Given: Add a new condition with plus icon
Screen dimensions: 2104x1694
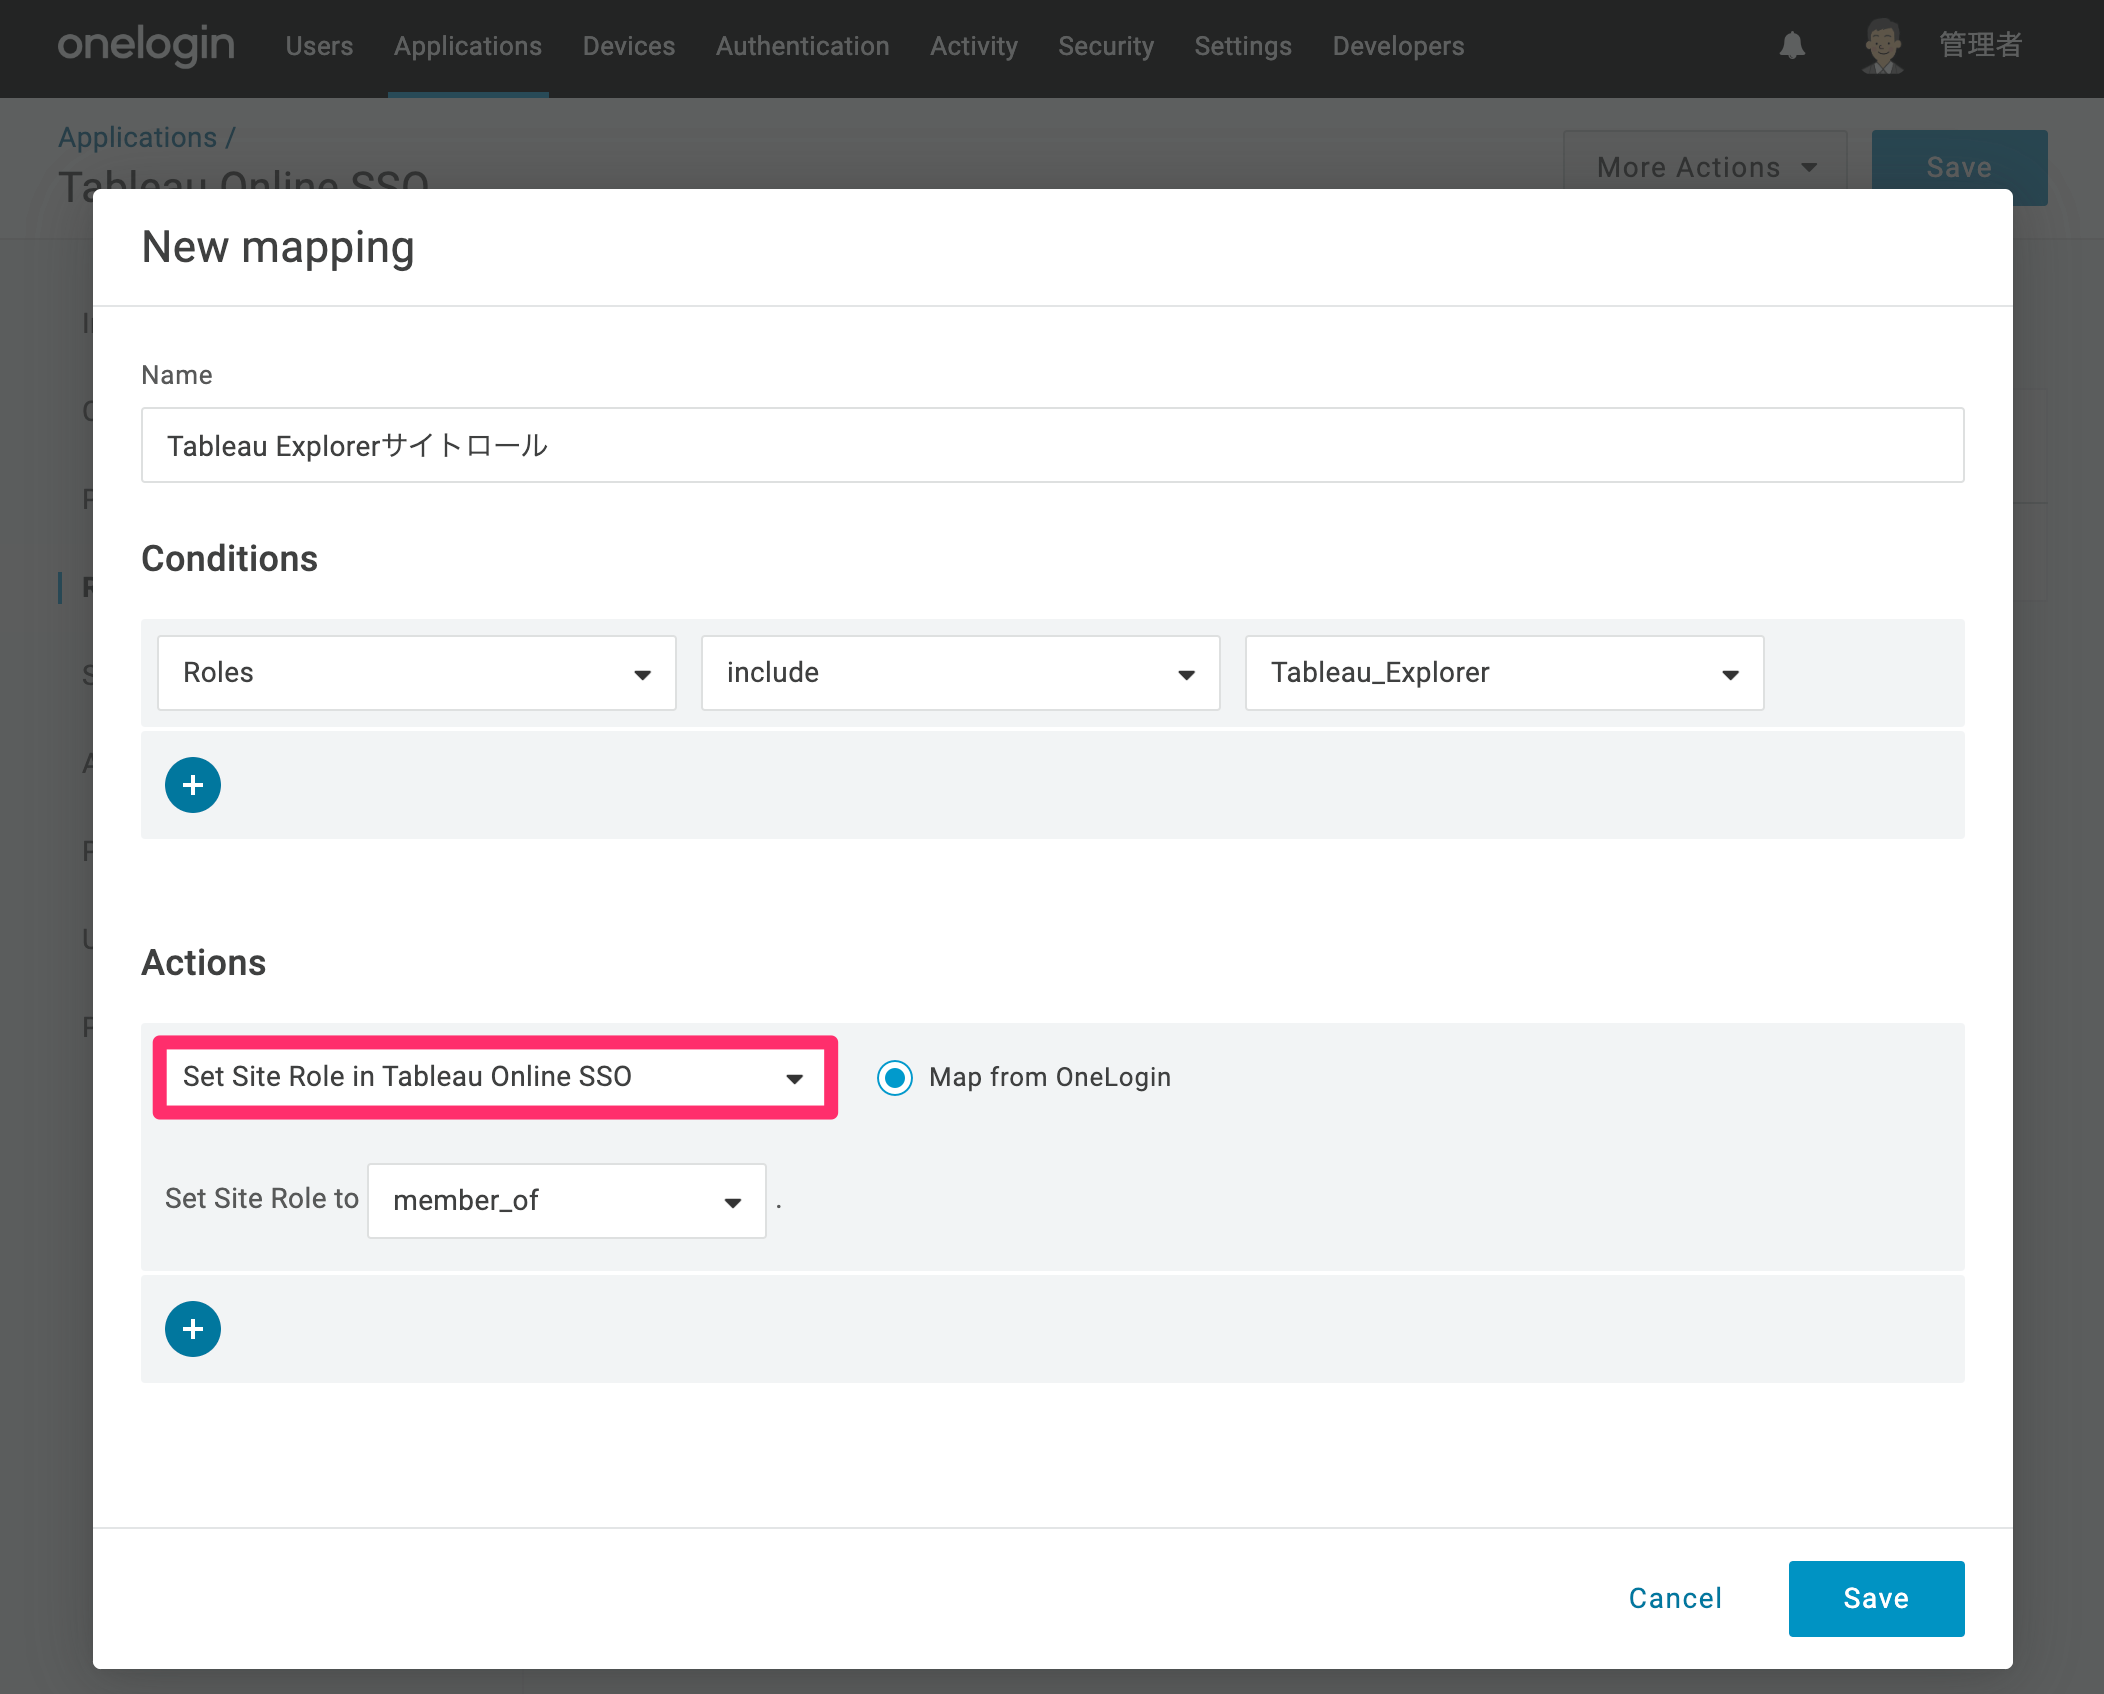Looking at the screenshot, I should [193, 785].
